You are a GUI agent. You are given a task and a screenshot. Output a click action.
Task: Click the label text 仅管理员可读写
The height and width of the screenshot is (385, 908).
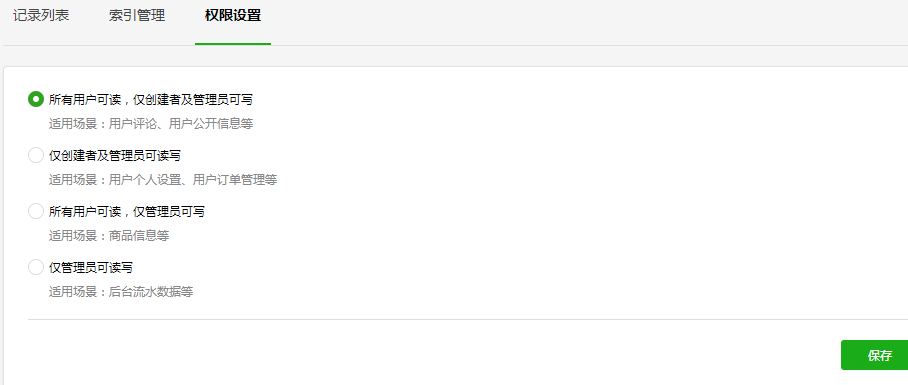(91, 268)
